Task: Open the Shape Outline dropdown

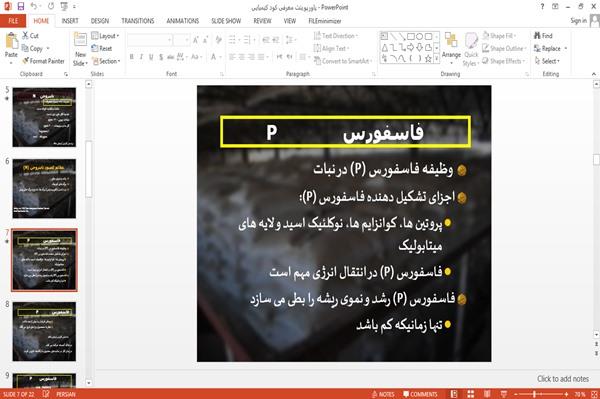Action: tap(504, 49)
